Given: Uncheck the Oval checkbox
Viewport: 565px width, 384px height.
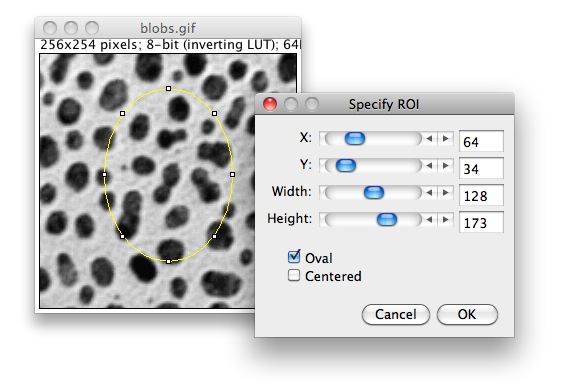Looking at the screenshot, I should pyautogui.click(x=294, y=257).
